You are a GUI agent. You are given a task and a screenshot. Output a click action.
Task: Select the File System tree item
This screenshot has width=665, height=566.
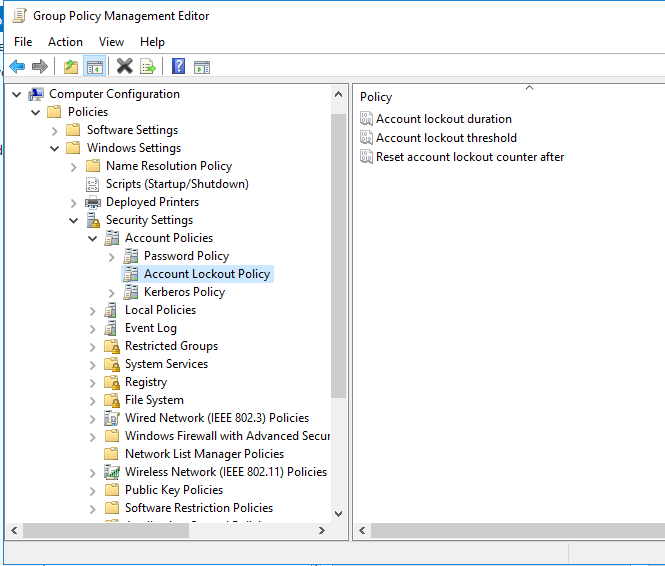pyautogui.click(x=154, y=400)
